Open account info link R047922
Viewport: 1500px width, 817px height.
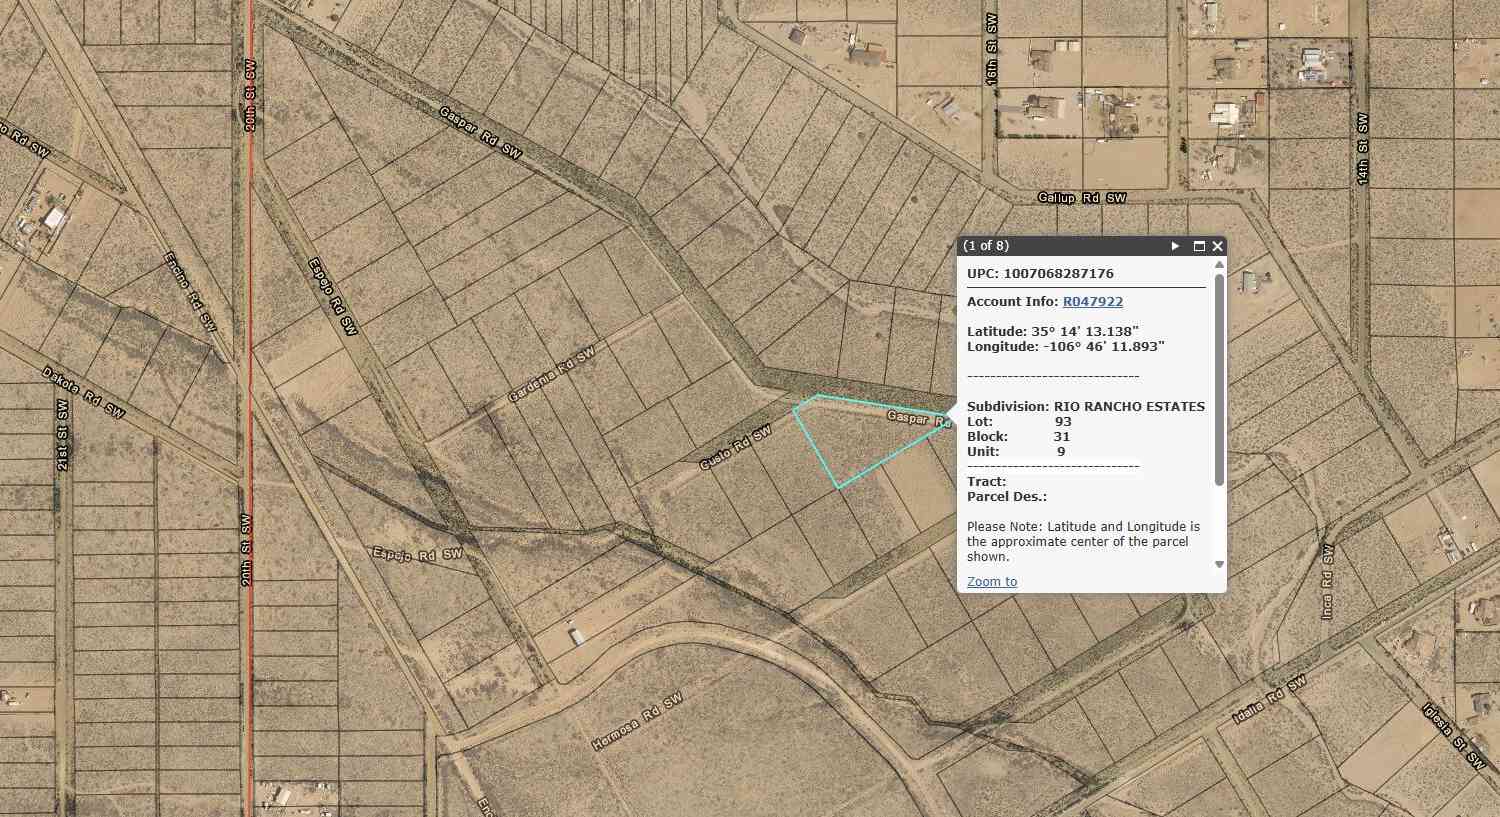coord(1093,301)
